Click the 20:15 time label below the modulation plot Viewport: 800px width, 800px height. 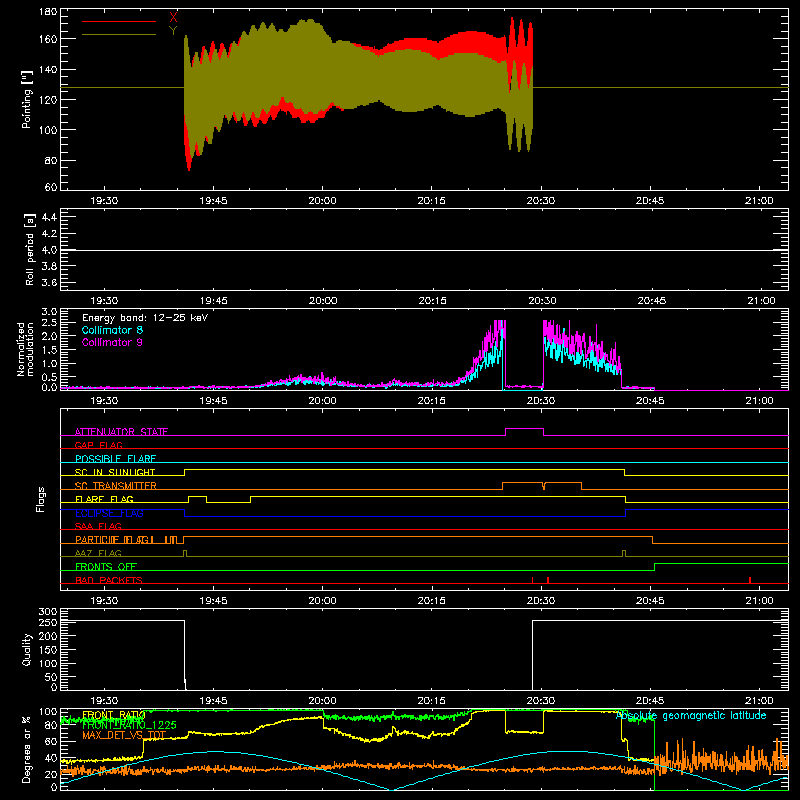(432, 401)
